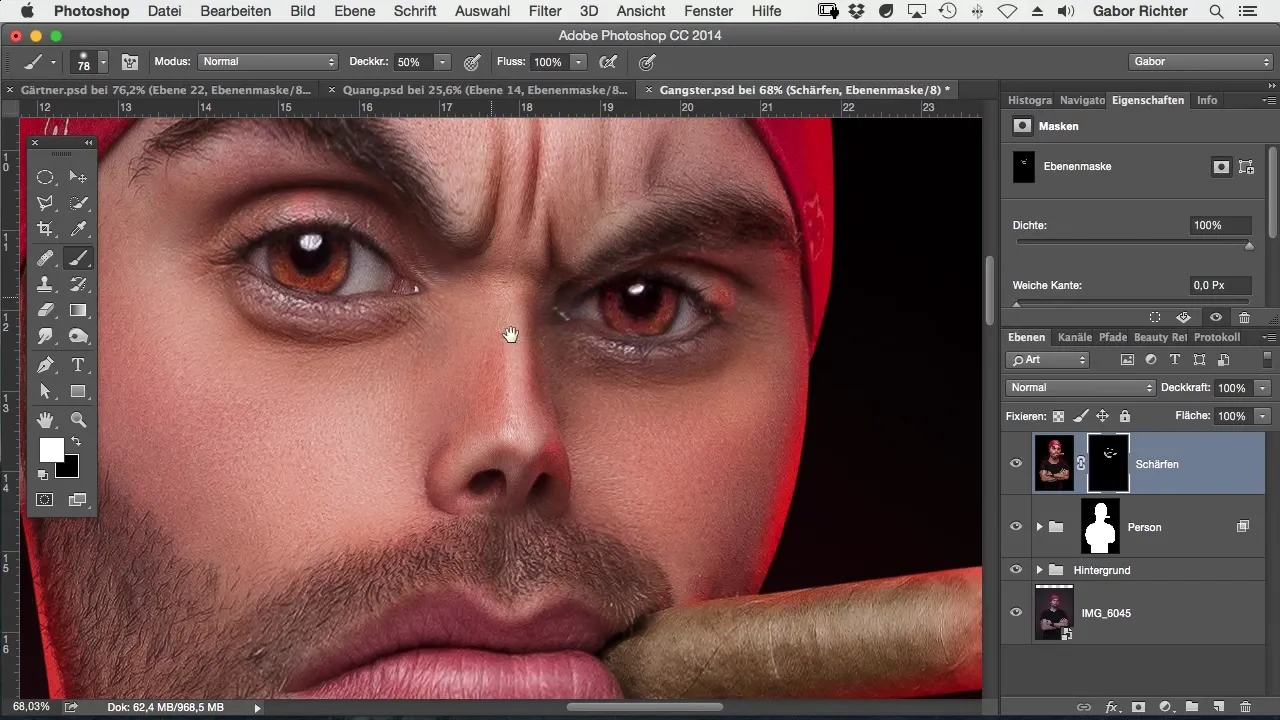This screenshot has width=1280, height=720.
Task: Select the Move tool
Action: [x=78, y=177]
